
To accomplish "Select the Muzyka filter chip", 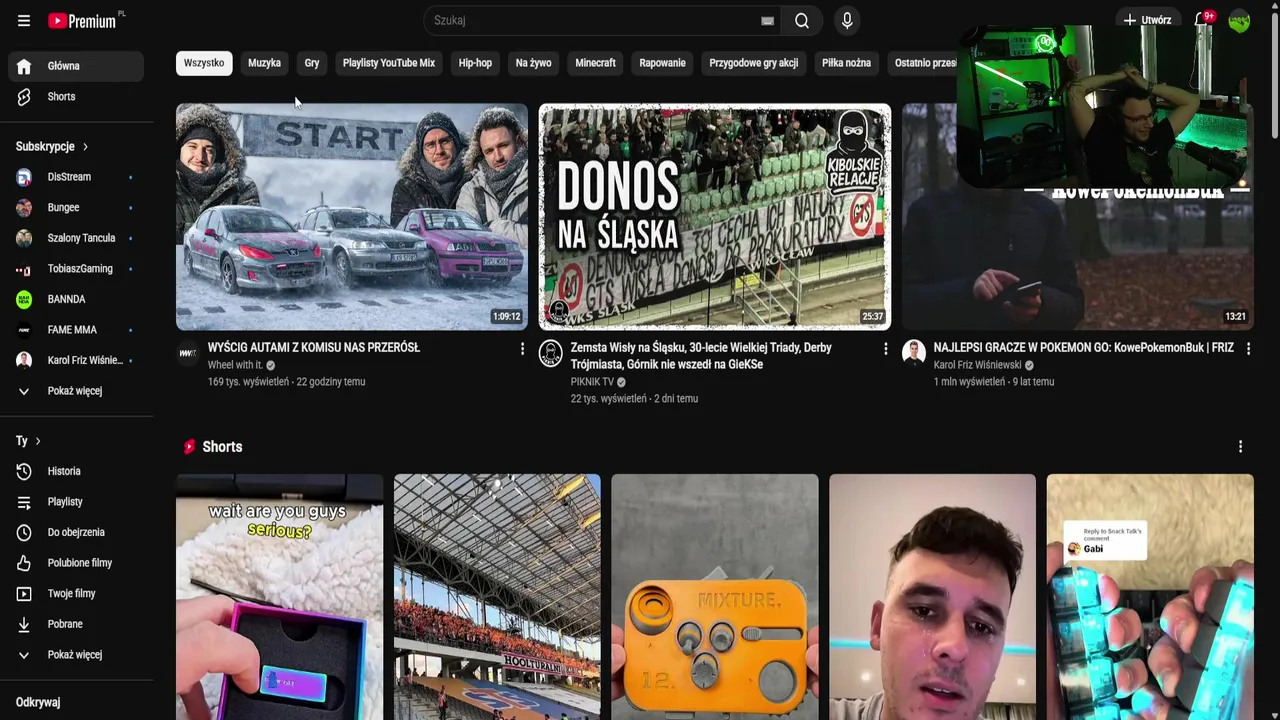I will 264,63.
